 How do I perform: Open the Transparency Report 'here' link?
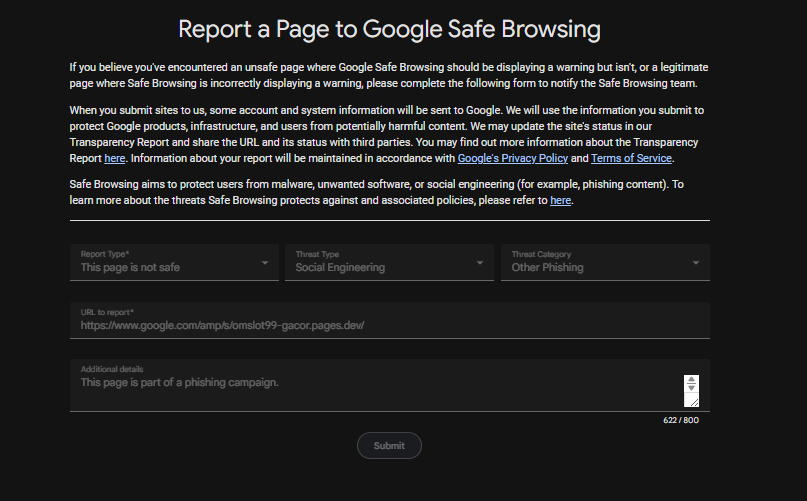point(115,159)
